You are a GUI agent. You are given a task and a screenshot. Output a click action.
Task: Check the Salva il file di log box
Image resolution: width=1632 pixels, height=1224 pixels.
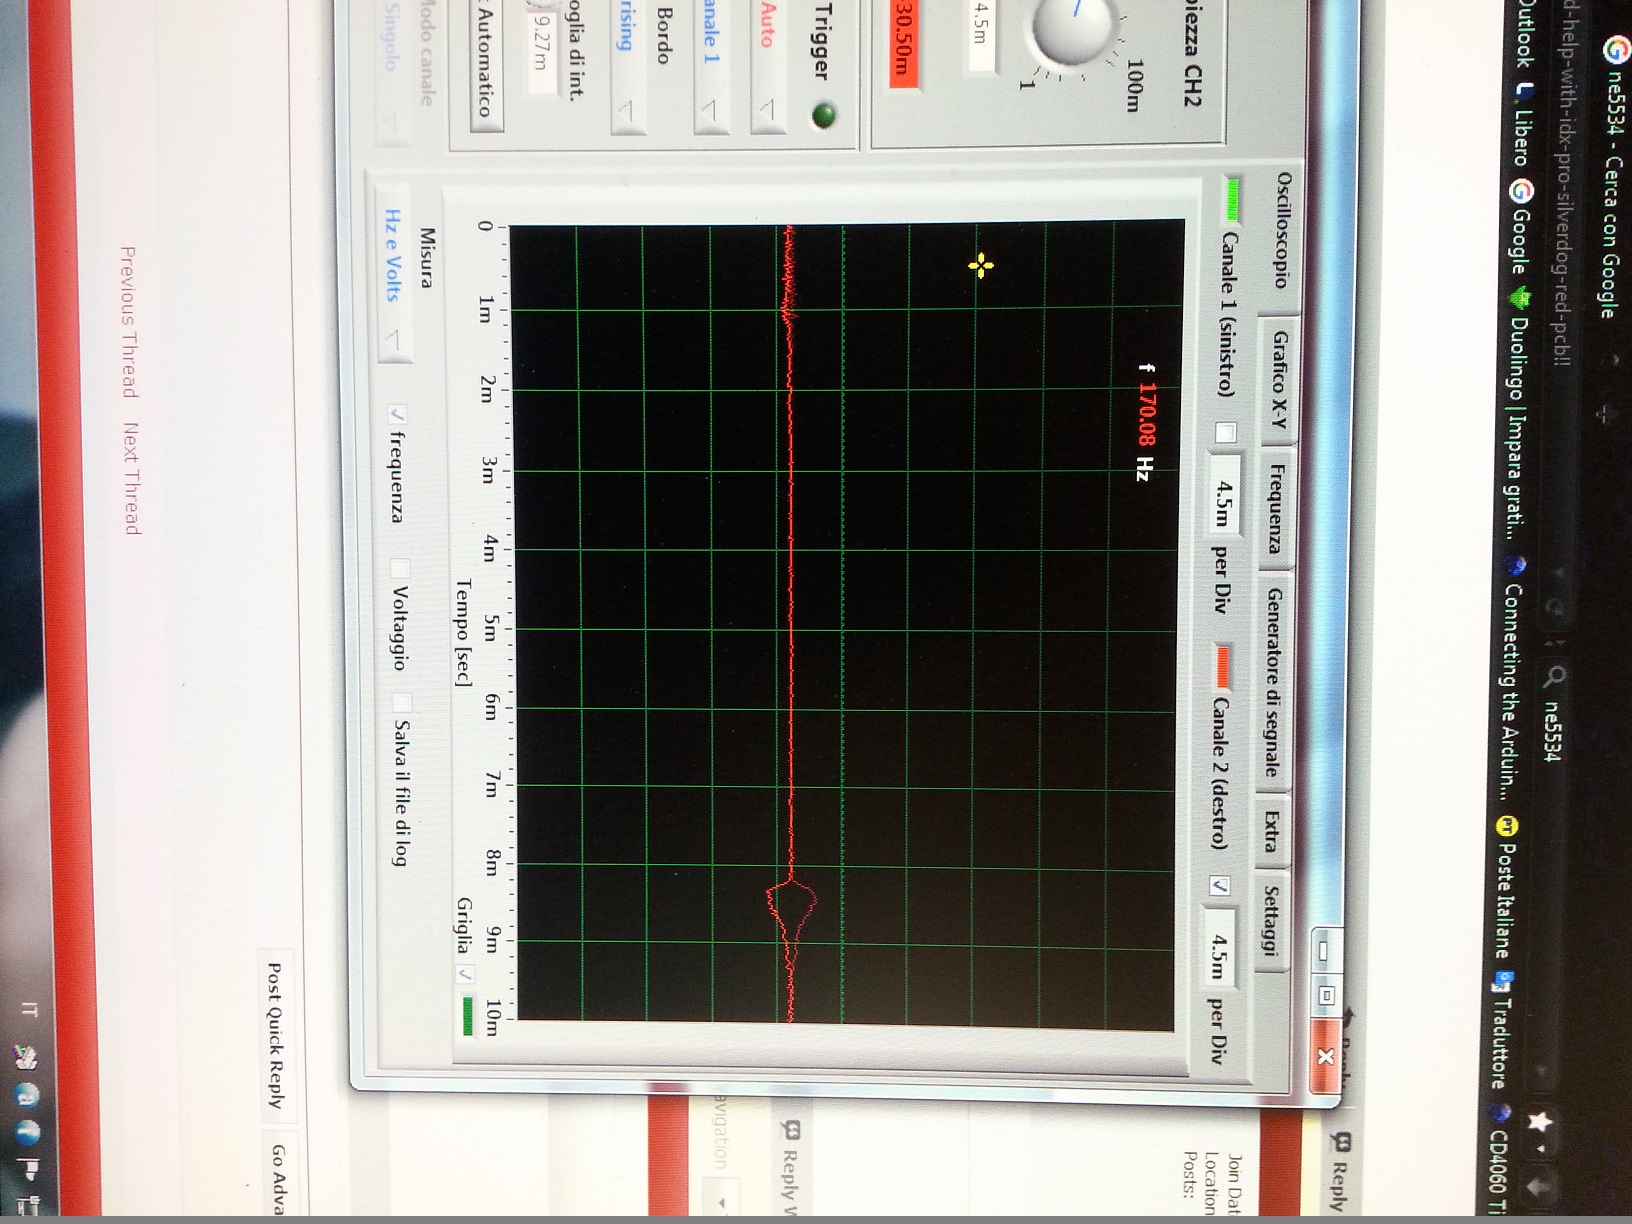(402, 701)
